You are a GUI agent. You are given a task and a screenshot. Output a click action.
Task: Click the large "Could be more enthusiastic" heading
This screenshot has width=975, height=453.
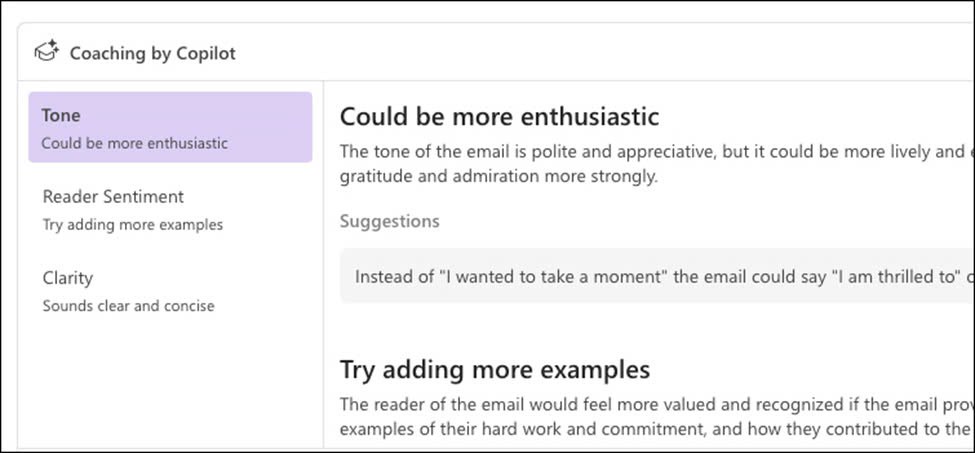[x=499, y=117]
